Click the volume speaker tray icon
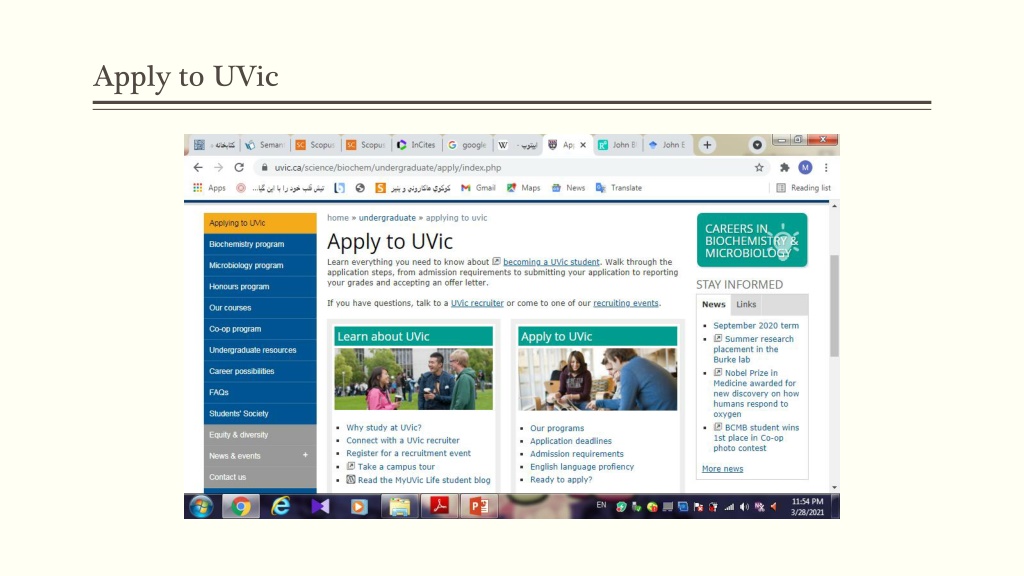 744,507
